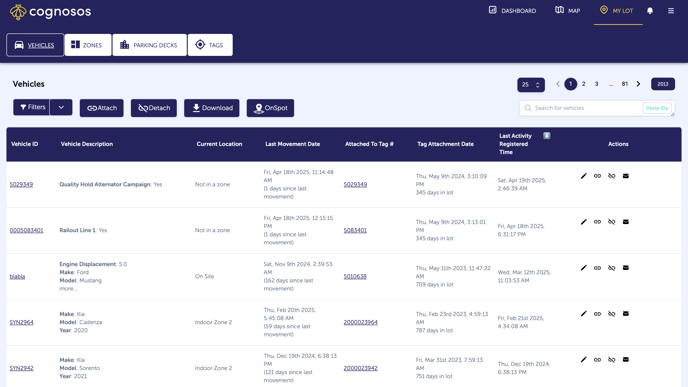Switch to the Vehicles tab
The image size is (688, 387).
click(35, 45)
